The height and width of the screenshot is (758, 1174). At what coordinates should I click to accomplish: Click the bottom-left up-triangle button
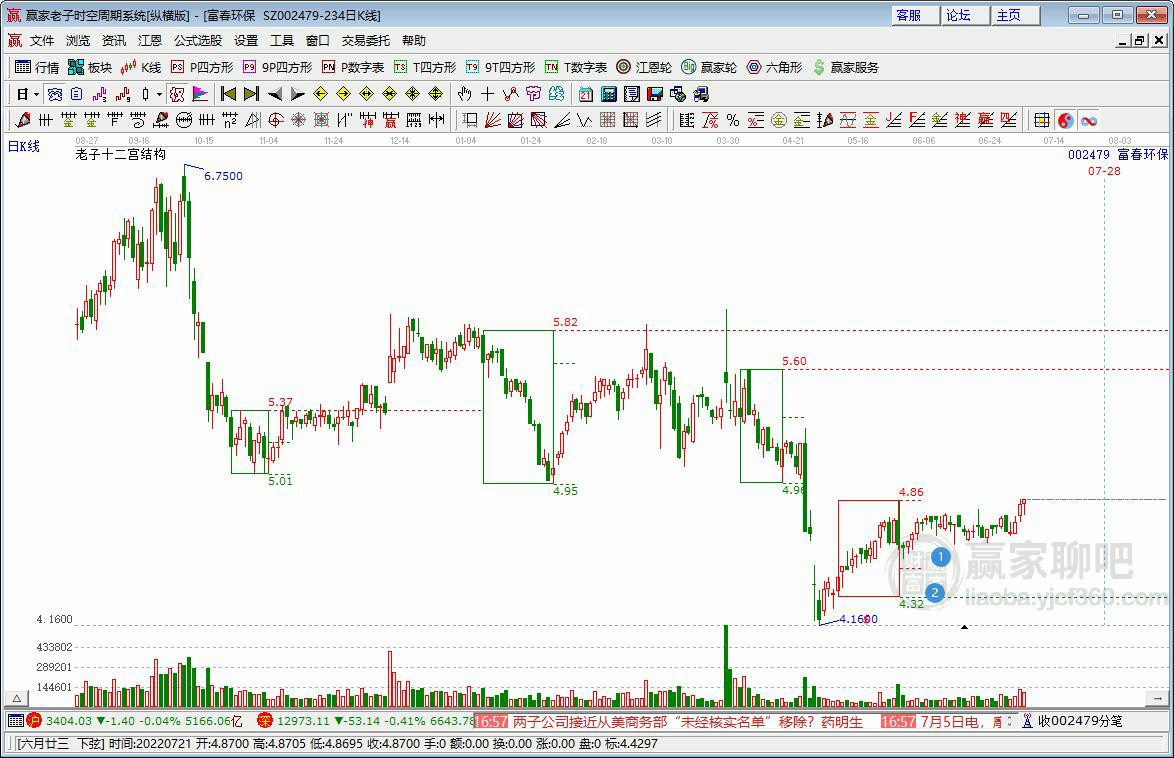(x=16, y=698)
